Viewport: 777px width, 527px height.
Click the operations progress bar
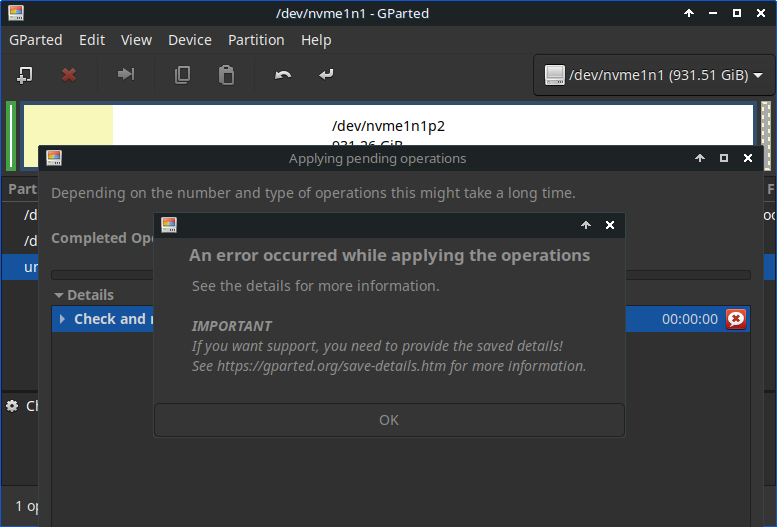[401, 275]
